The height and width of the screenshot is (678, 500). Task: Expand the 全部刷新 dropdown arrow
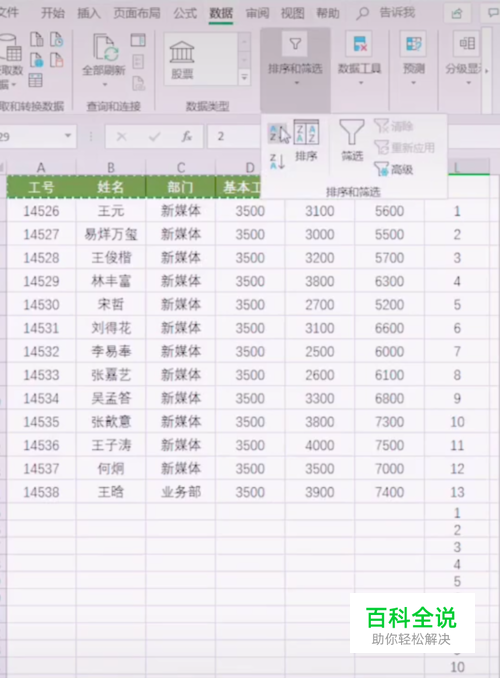(x=105, y=84)
